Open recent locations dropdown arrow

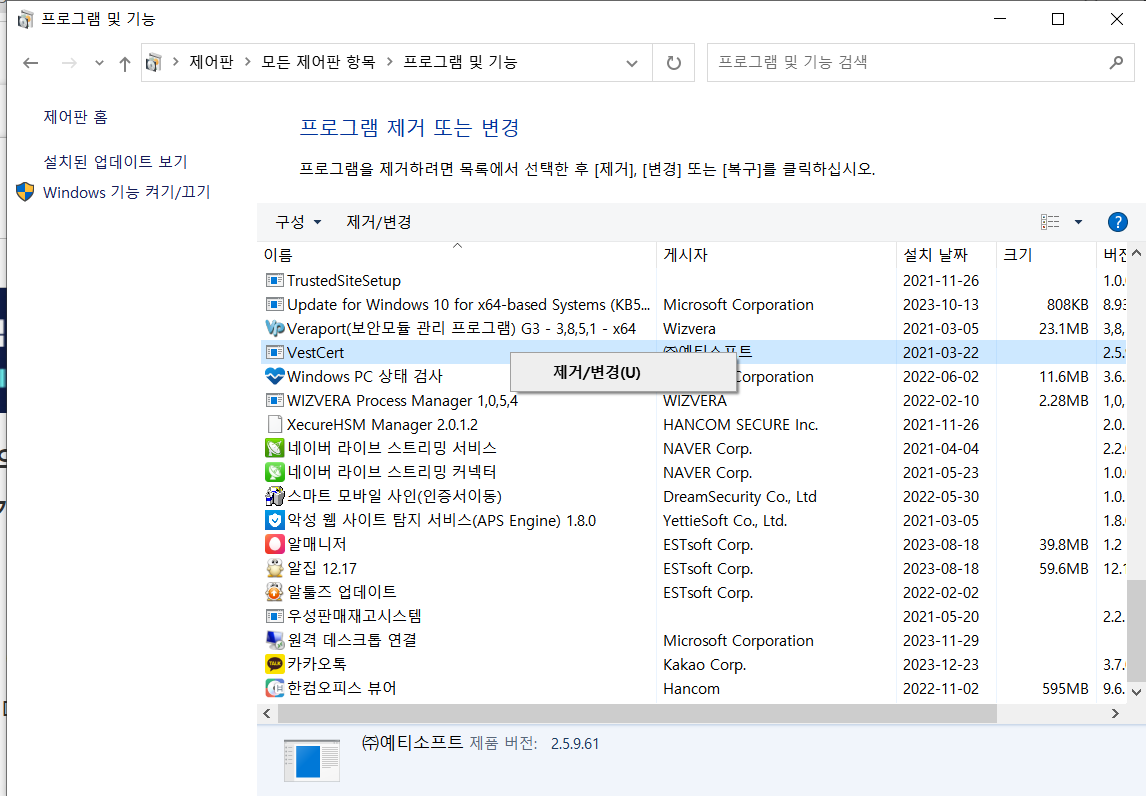click(99, 63)
